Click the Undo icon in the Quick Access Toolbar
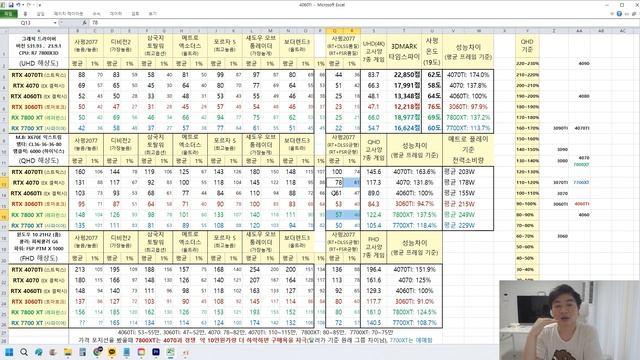 [x=18, y=5]
